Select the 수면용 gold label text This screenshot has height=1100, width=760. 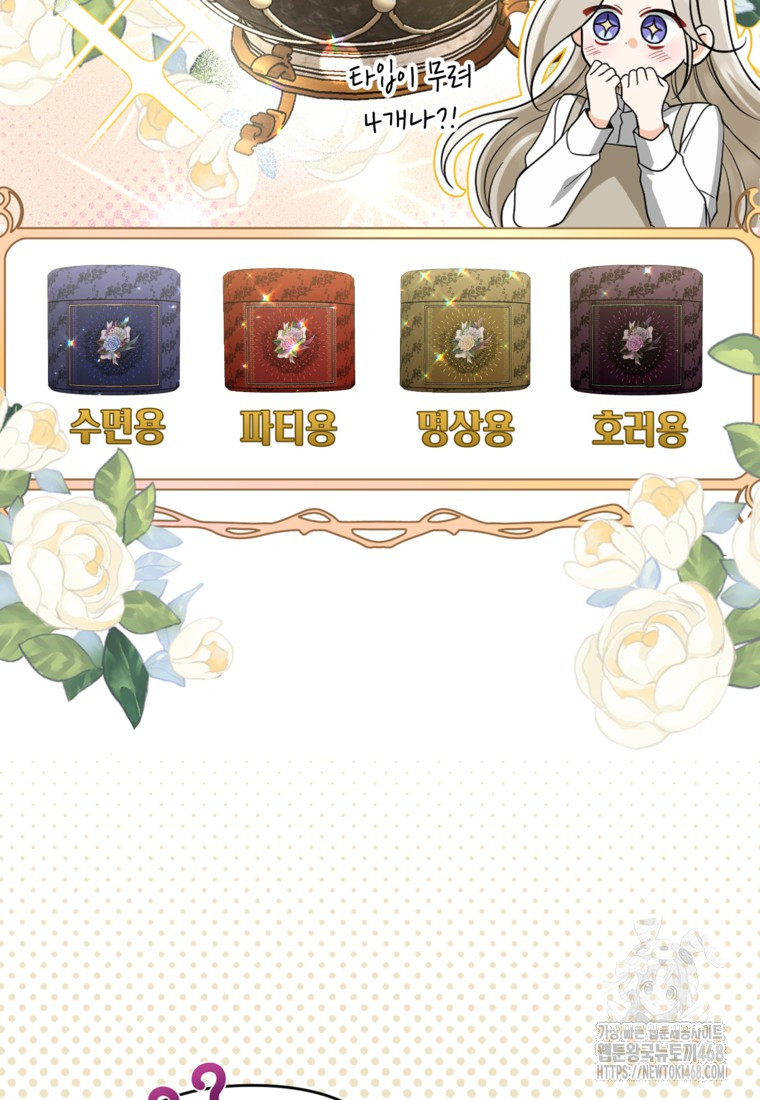(117, 427)
